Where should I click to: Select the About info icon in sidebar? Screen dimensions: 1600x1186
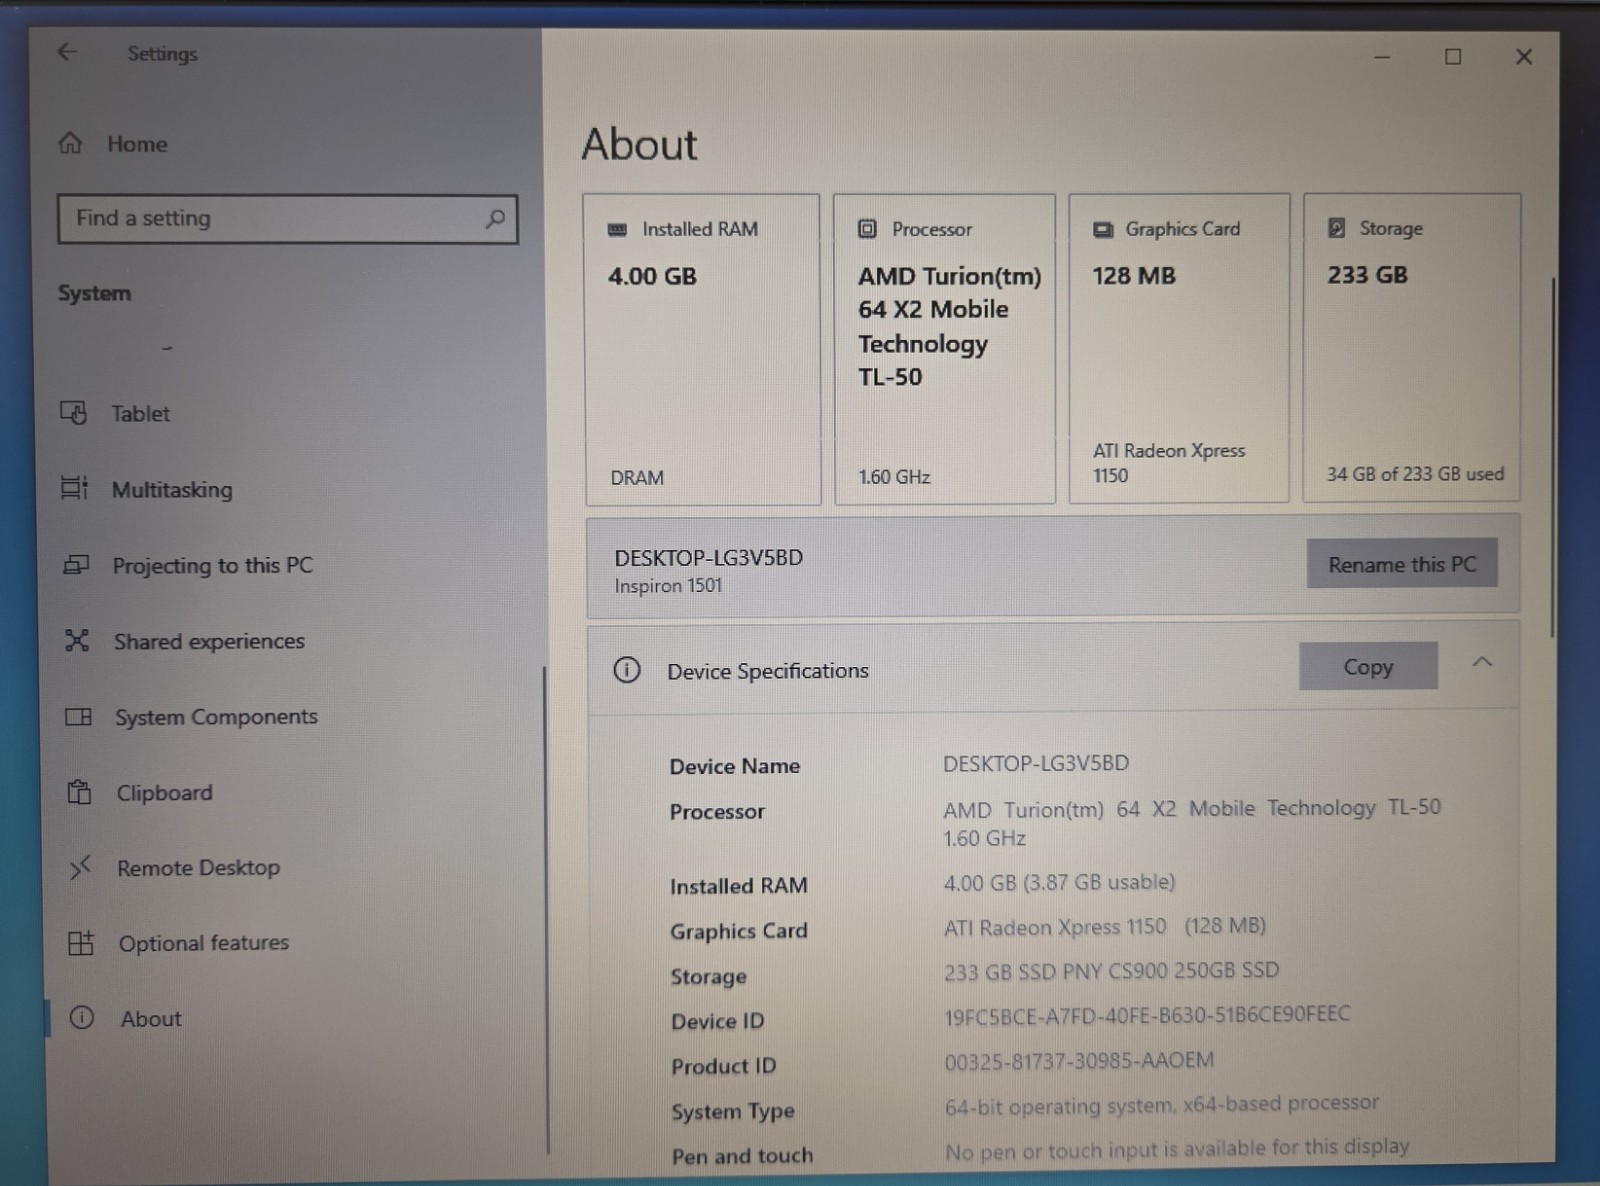tap(82, 1018)
